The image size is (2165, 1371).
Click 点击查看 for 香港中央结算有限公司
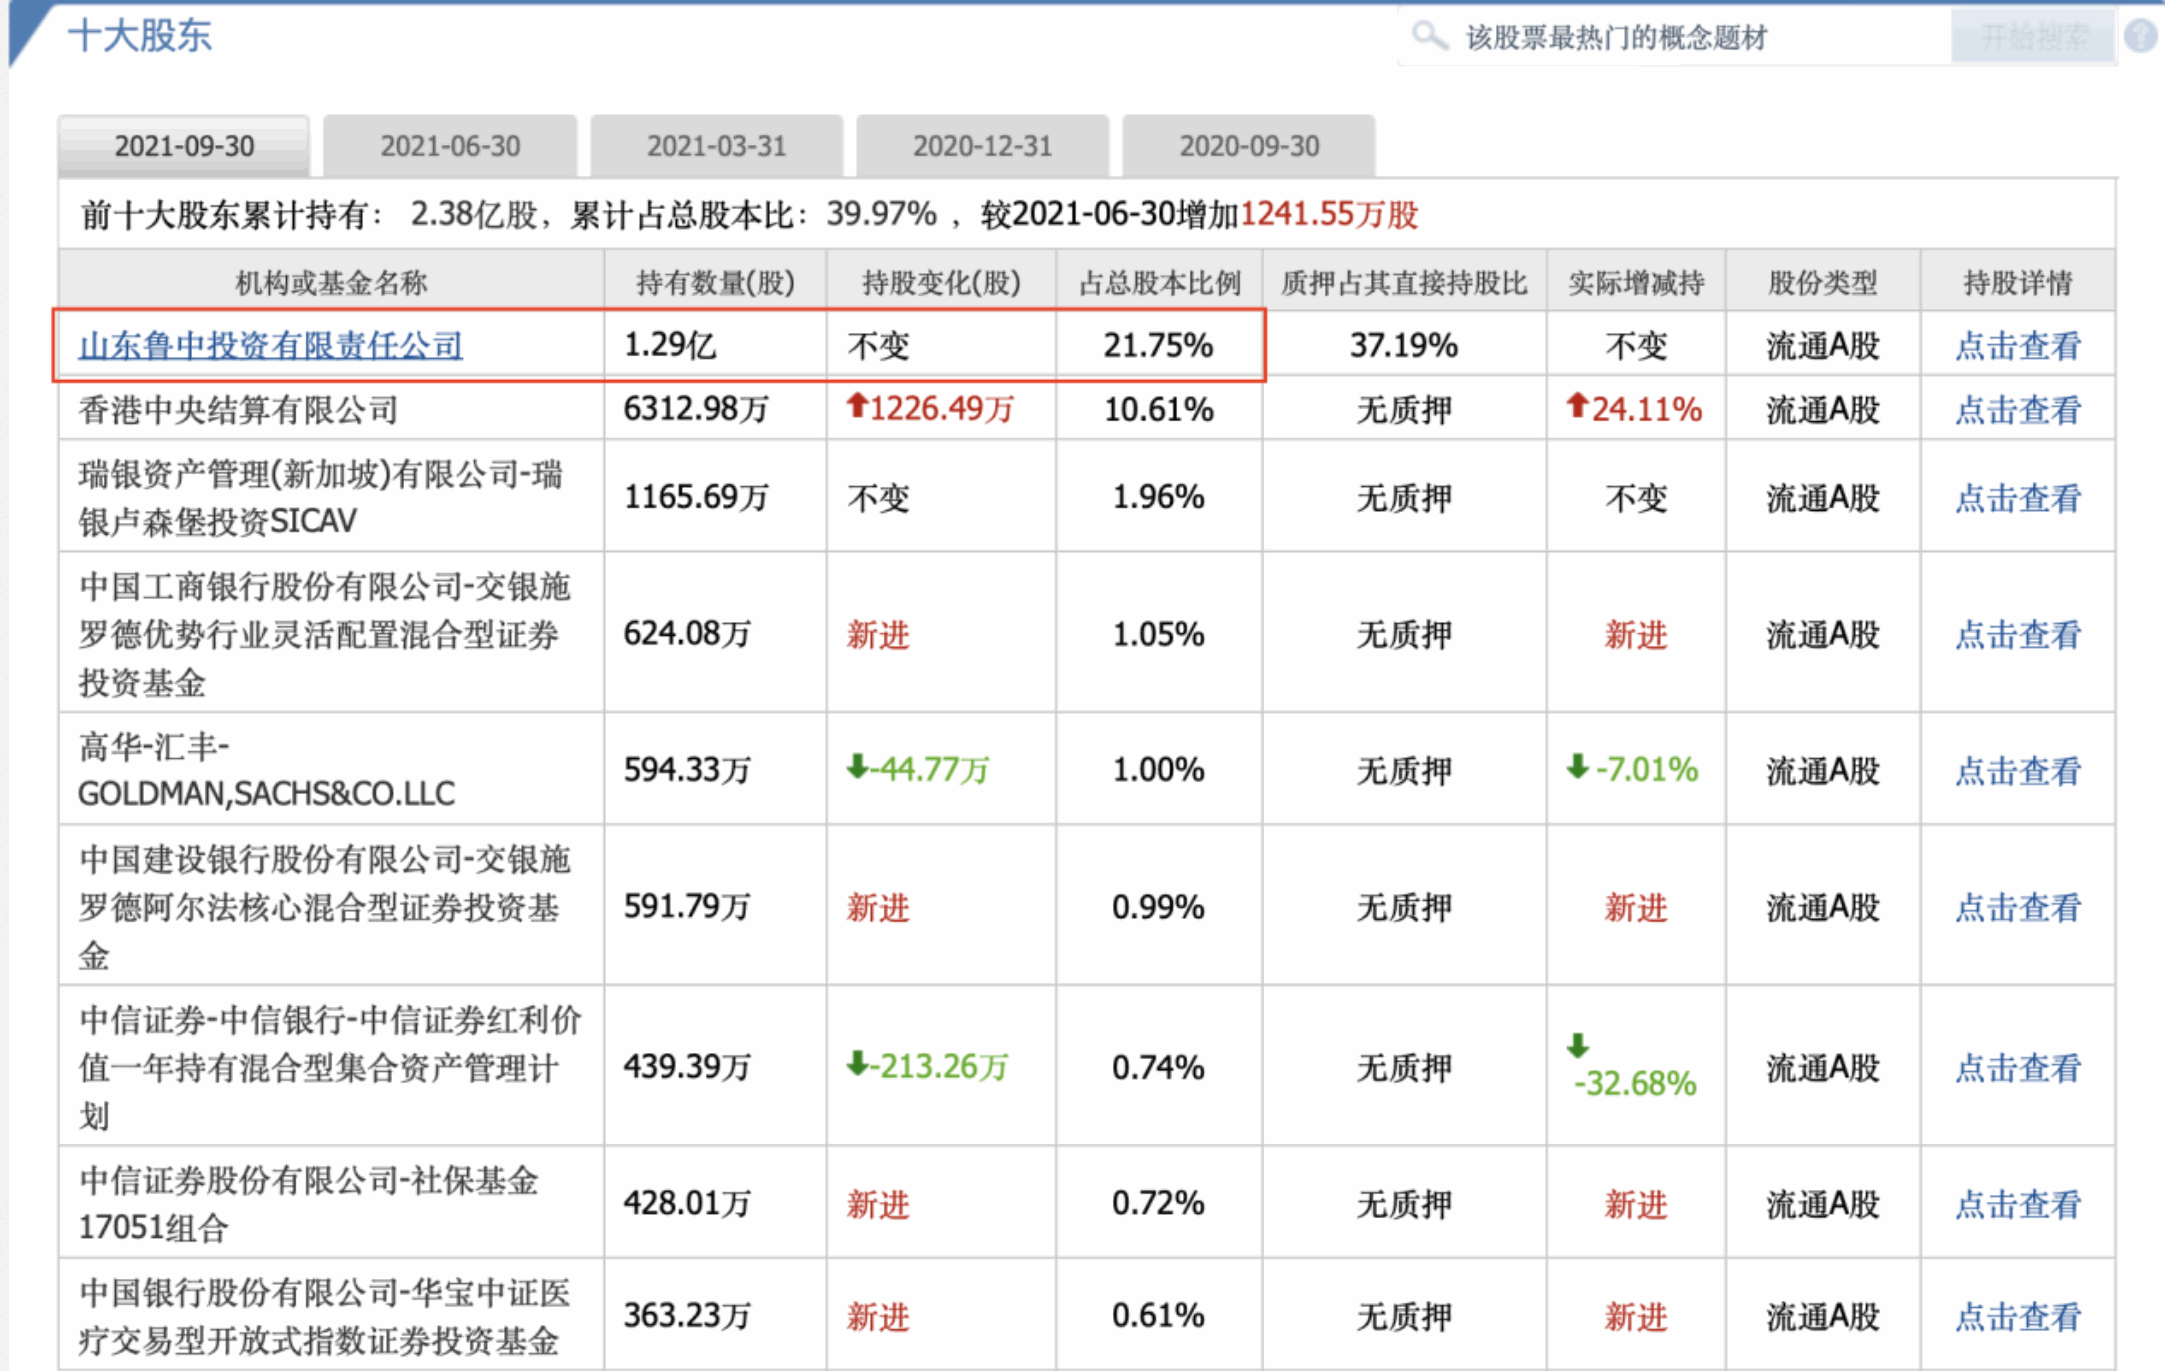point(2017,409)
